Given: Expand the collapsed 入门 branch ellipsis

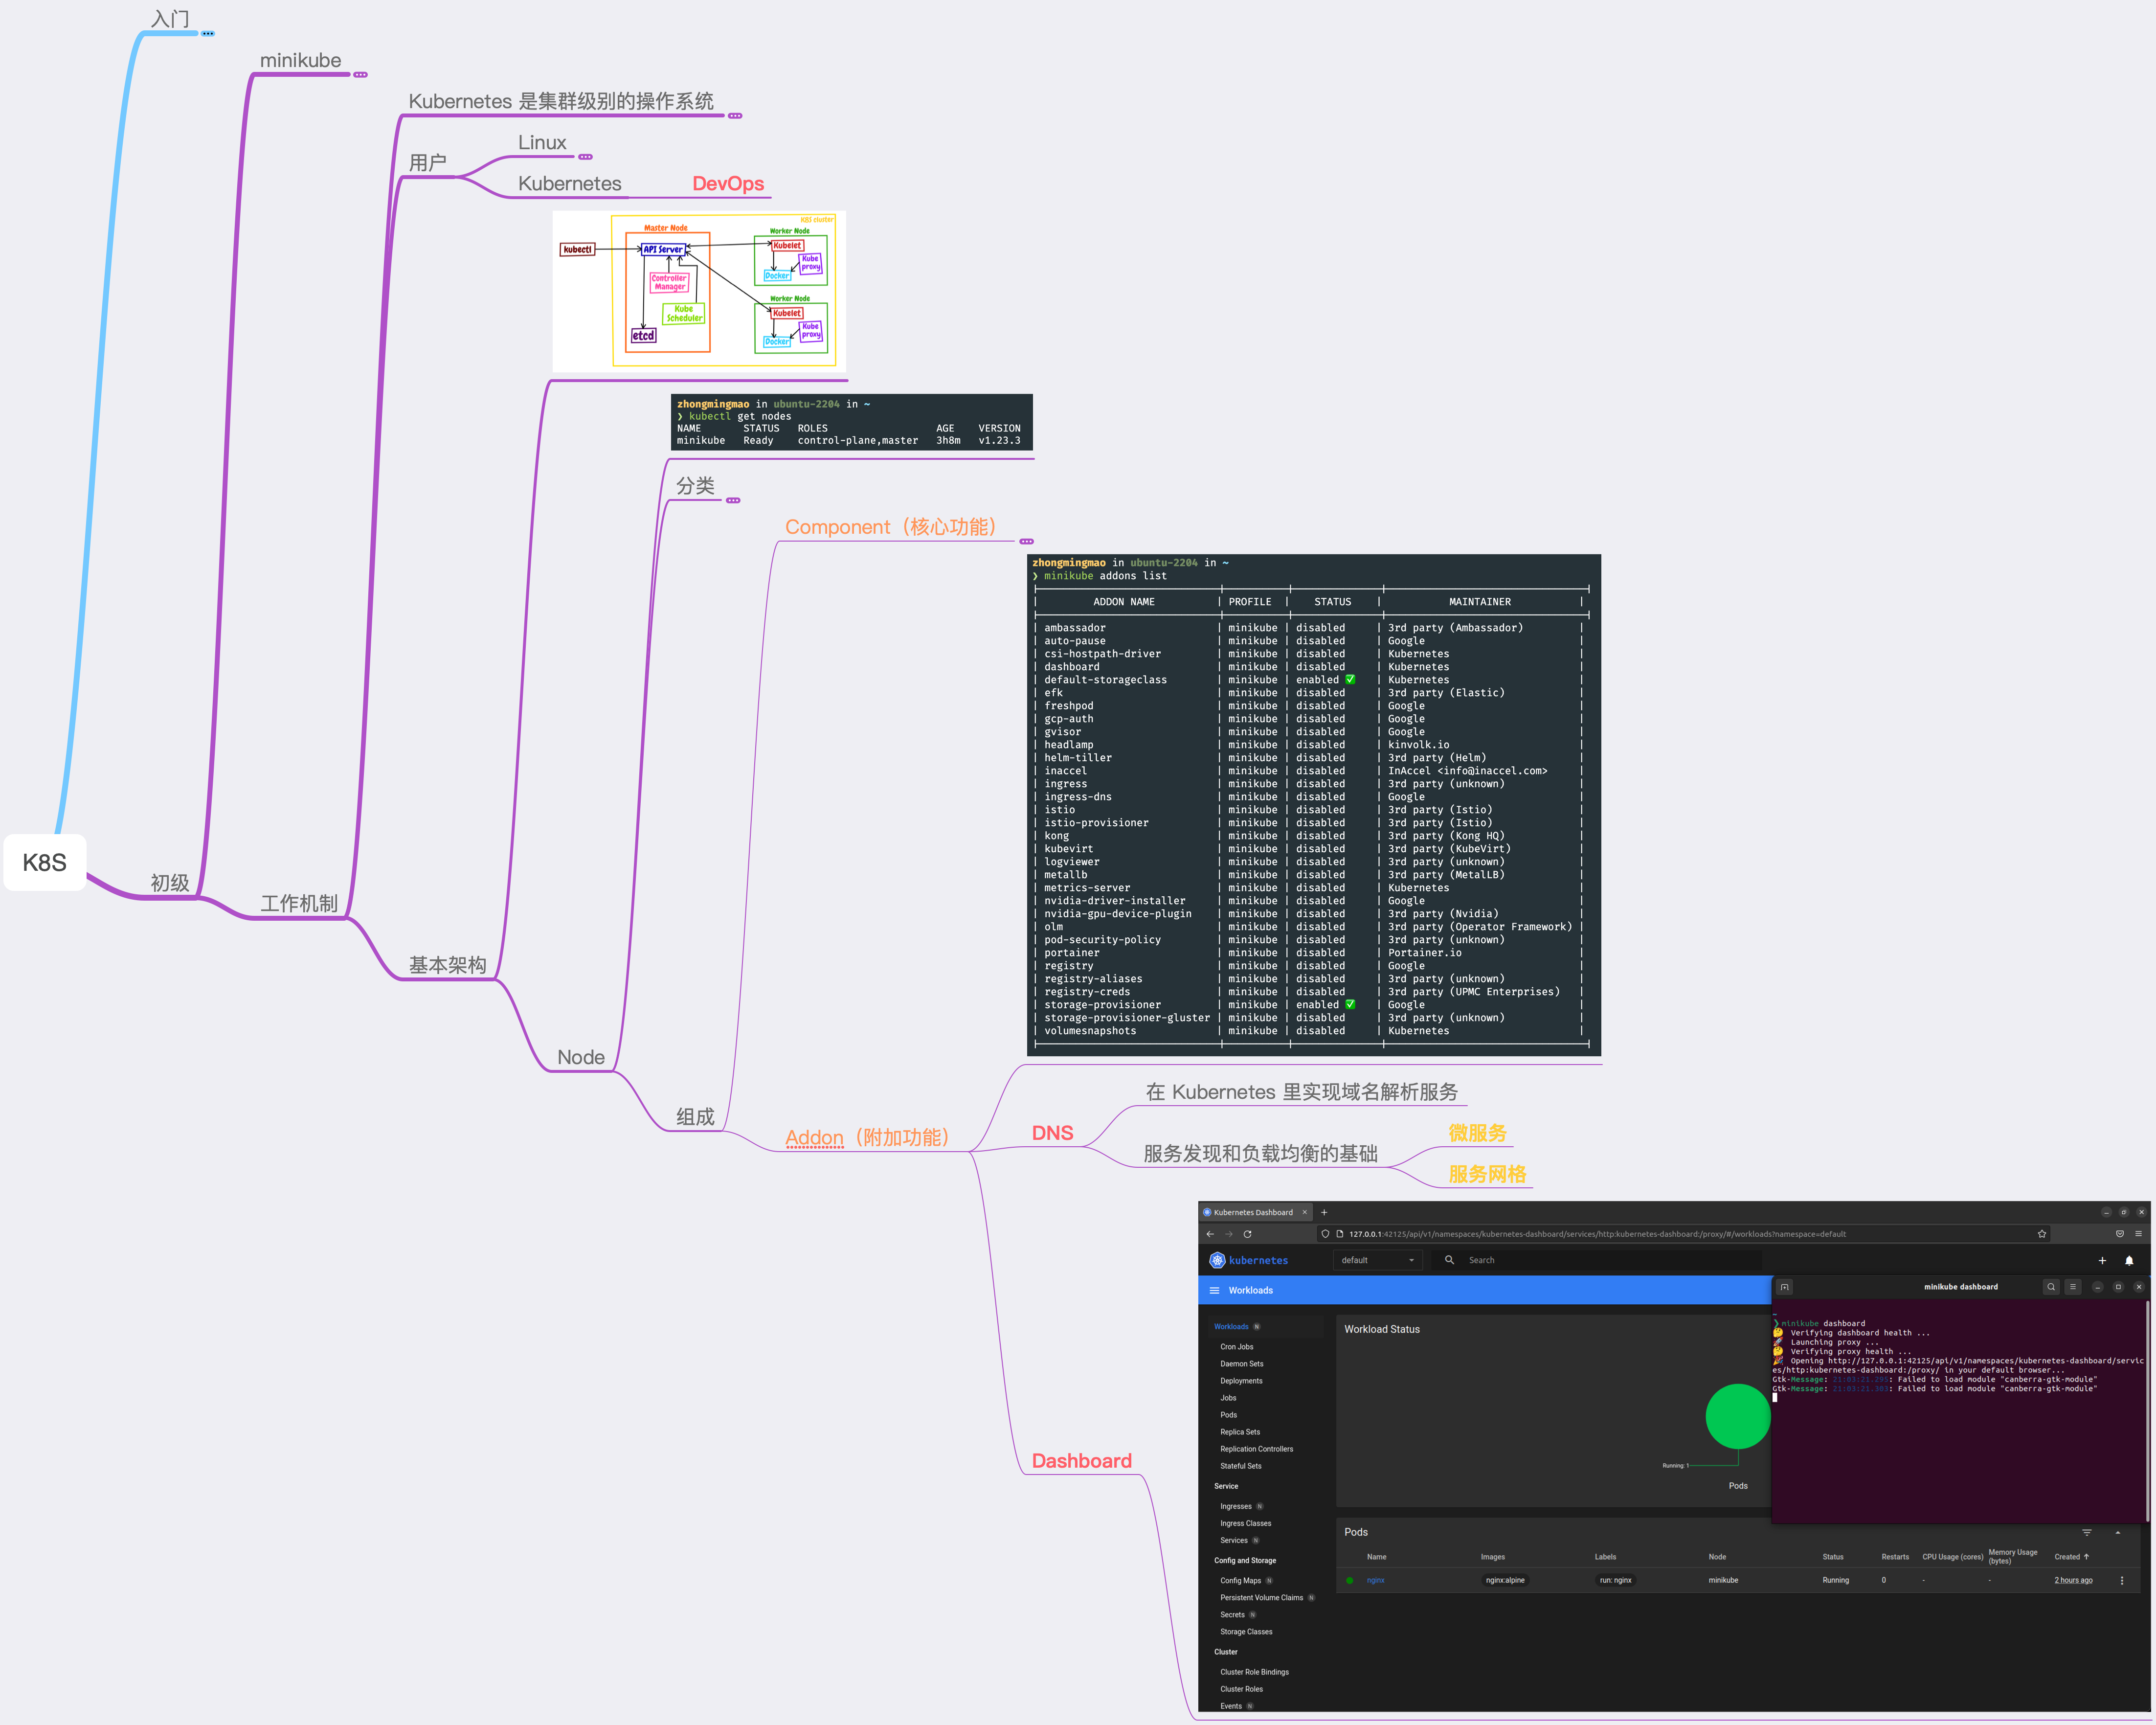Looking at the screenshot, I should (208, 34).
